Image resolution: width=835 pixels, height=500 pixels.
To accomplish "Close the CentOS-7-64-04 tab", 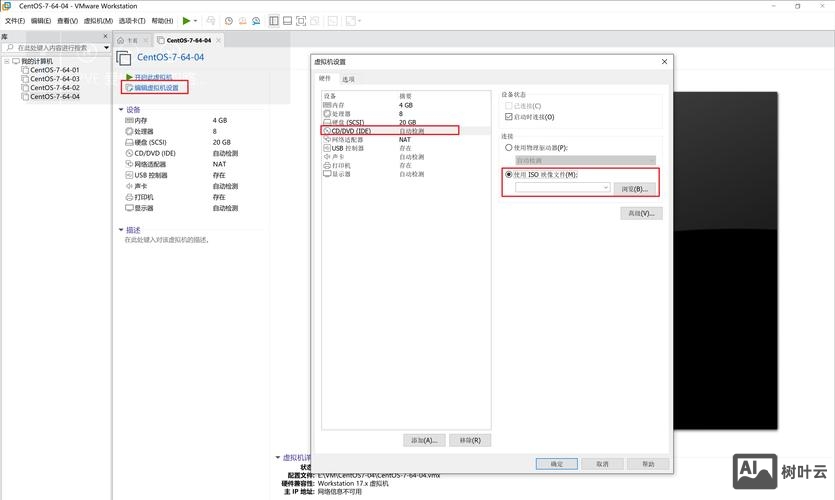I will click(218, 40).
